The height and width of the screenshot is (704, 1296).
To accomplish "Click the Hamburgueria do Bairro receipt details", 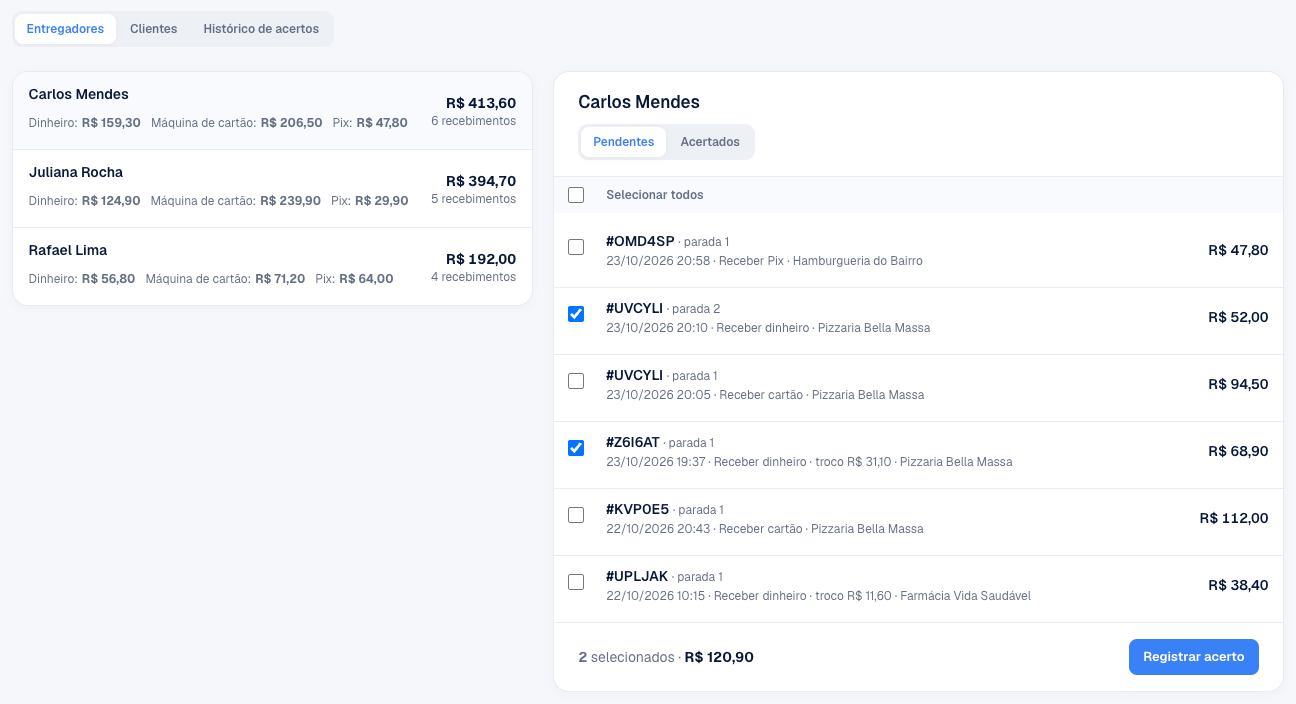I will pyautogui.click(x=764, y=261).
